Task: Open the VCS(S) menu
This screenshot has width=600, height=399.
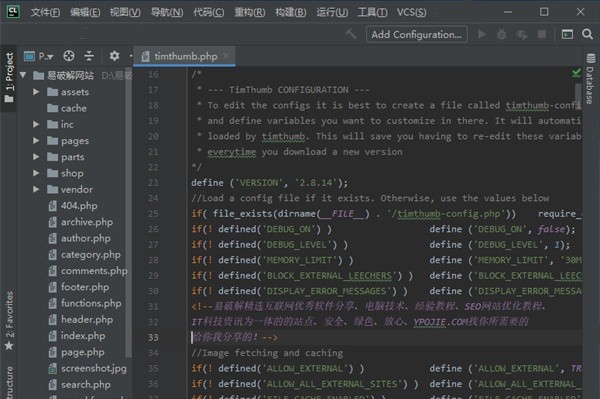Action: tap(411, 12)
